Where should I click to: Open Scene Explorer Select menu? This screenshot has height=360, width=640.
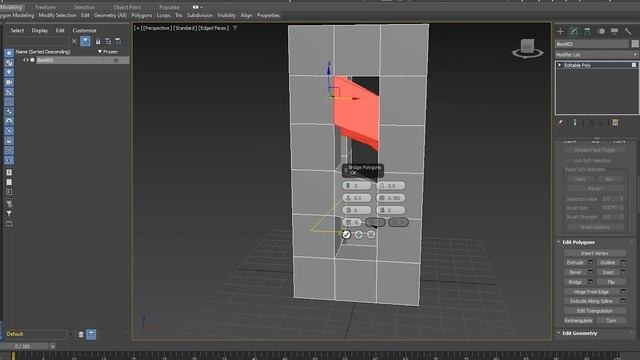pyautogui.click(x=17, y=31)
